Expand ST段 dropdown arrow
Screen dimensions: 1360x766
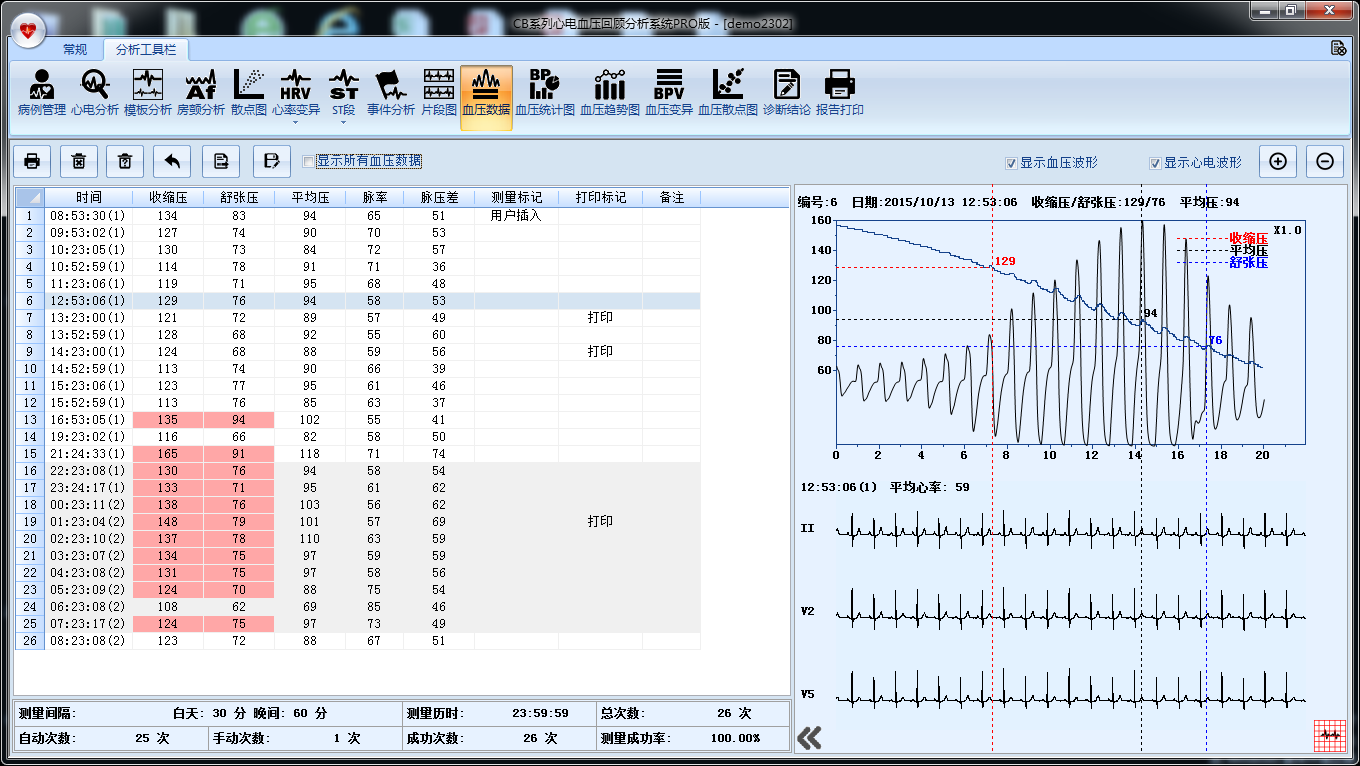coord(344,122)
